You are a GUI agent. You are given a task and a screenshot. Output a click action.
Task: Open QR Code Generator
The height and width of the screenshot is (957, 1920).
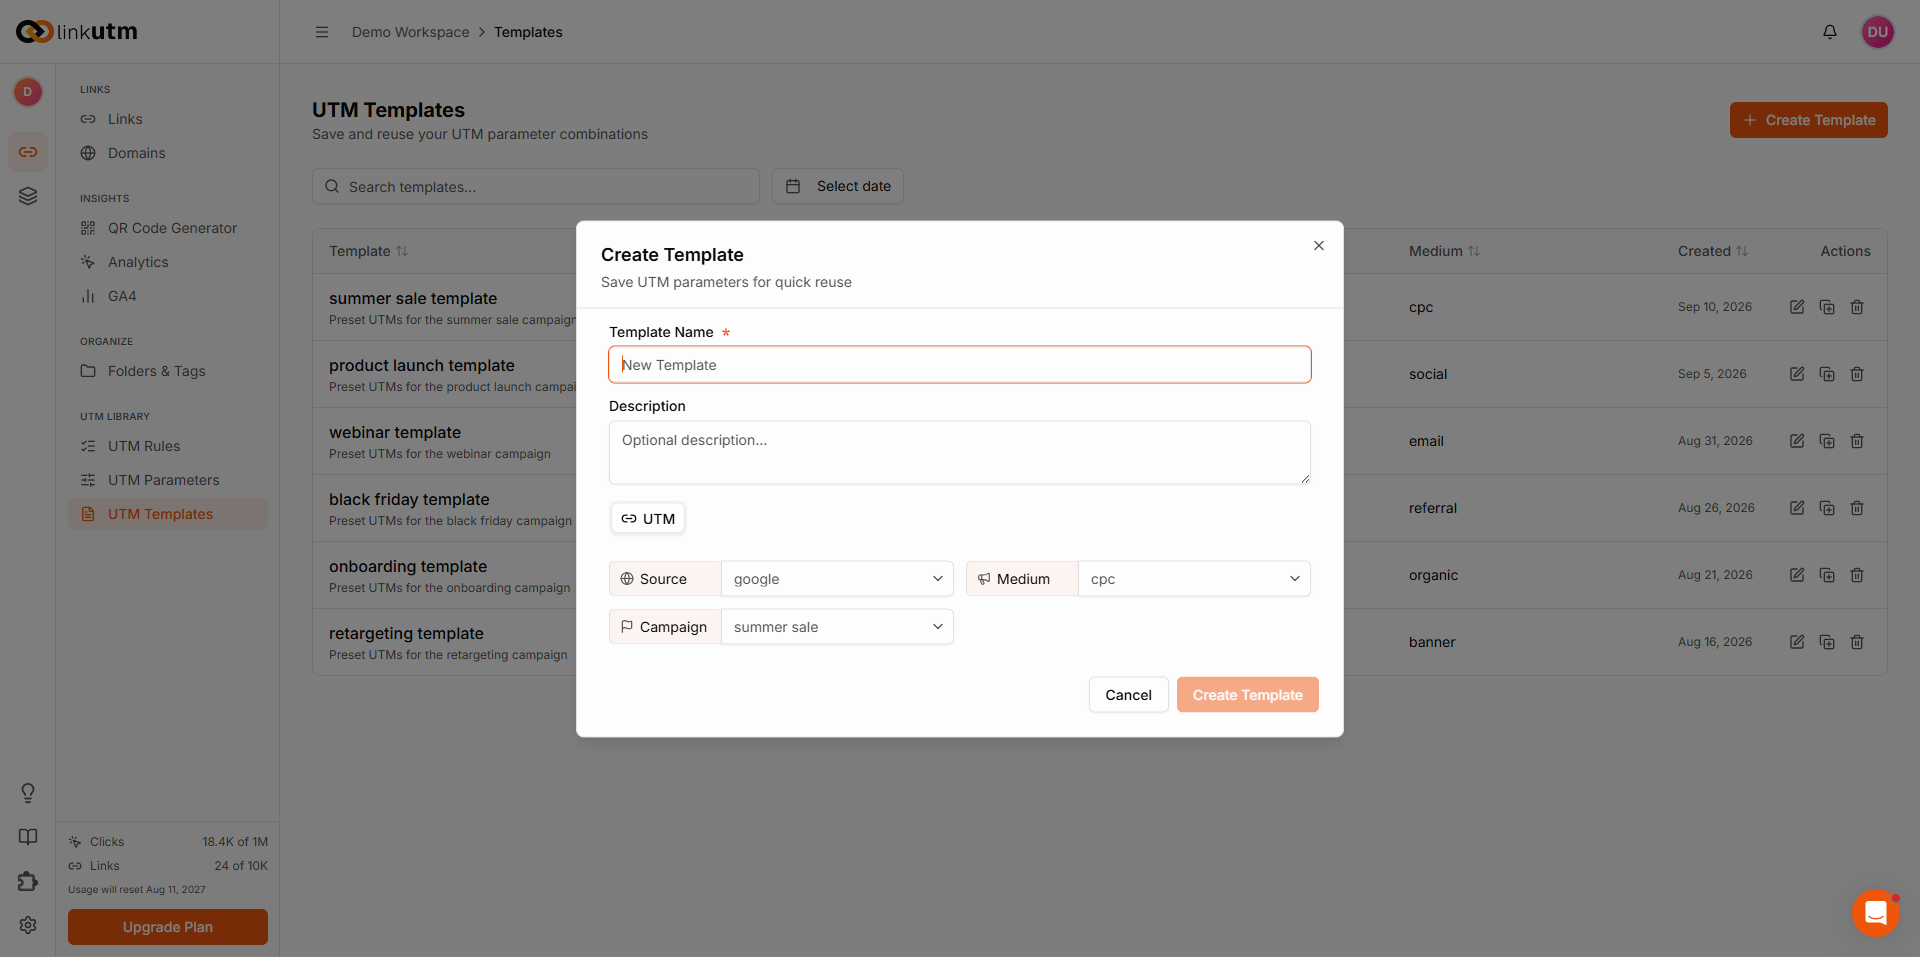click(168, 228)
